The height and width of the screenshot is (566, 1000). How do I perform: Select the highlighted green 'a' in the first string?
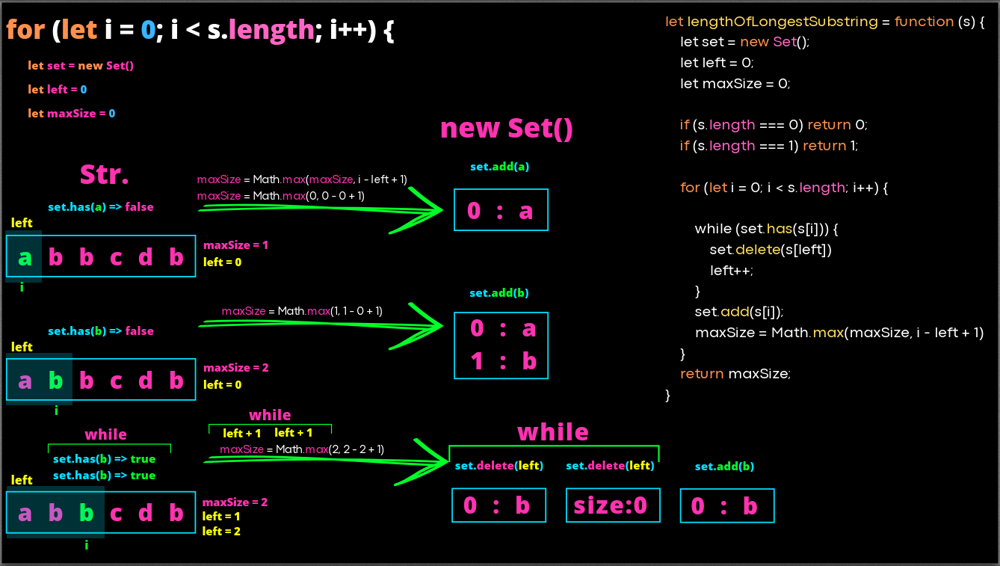25,257
